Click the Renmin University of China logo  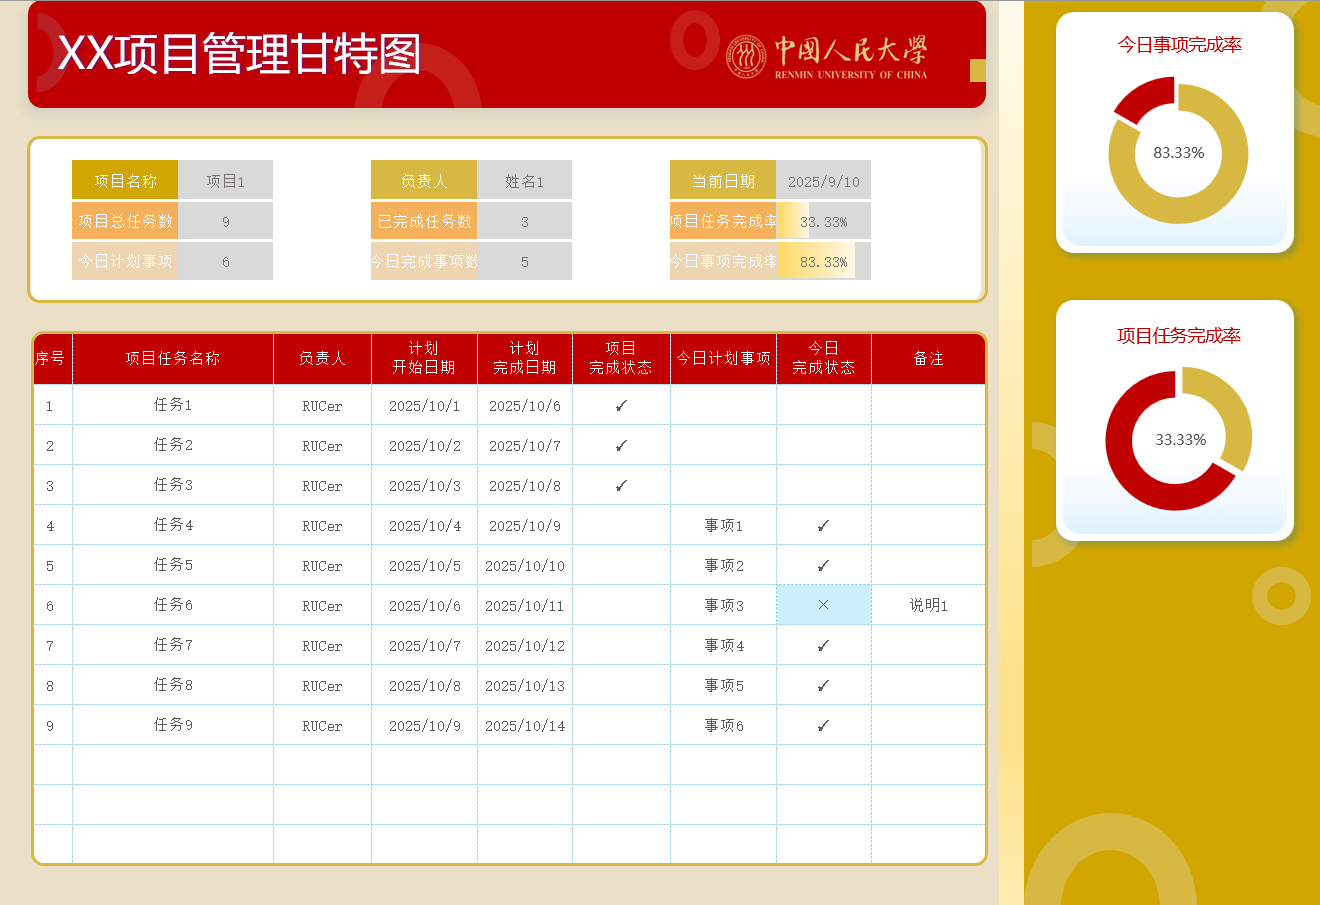coord(826,57)
